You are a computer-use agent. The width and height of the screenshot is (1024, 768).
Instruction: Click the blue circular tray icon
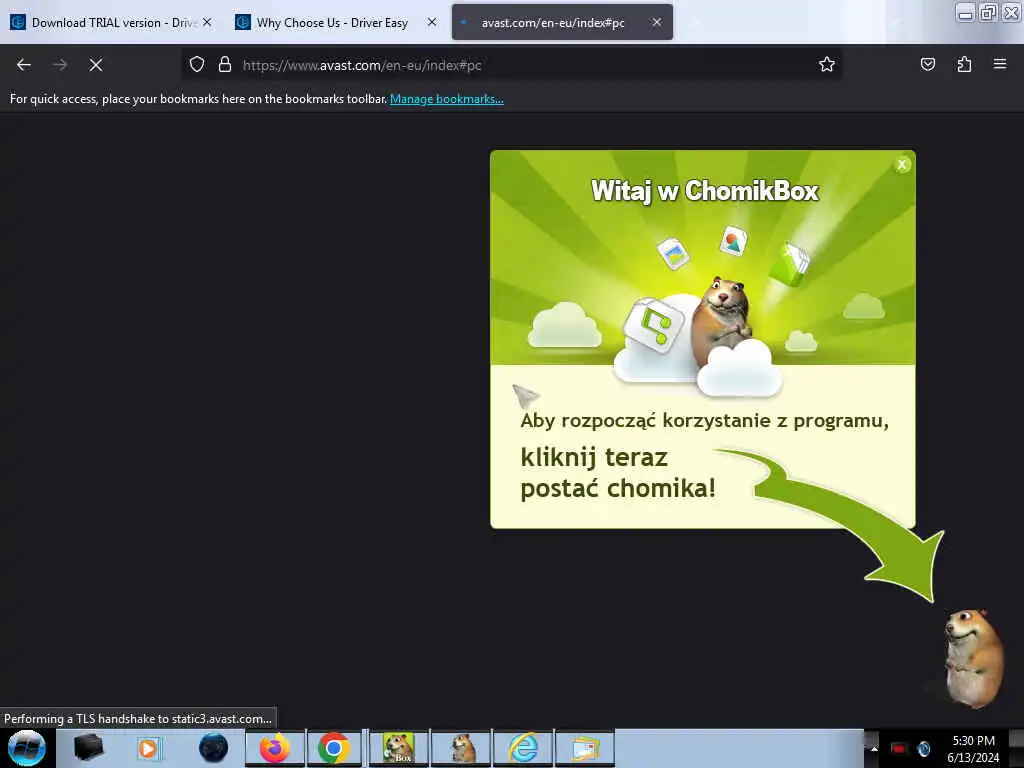tap(923, 749)
